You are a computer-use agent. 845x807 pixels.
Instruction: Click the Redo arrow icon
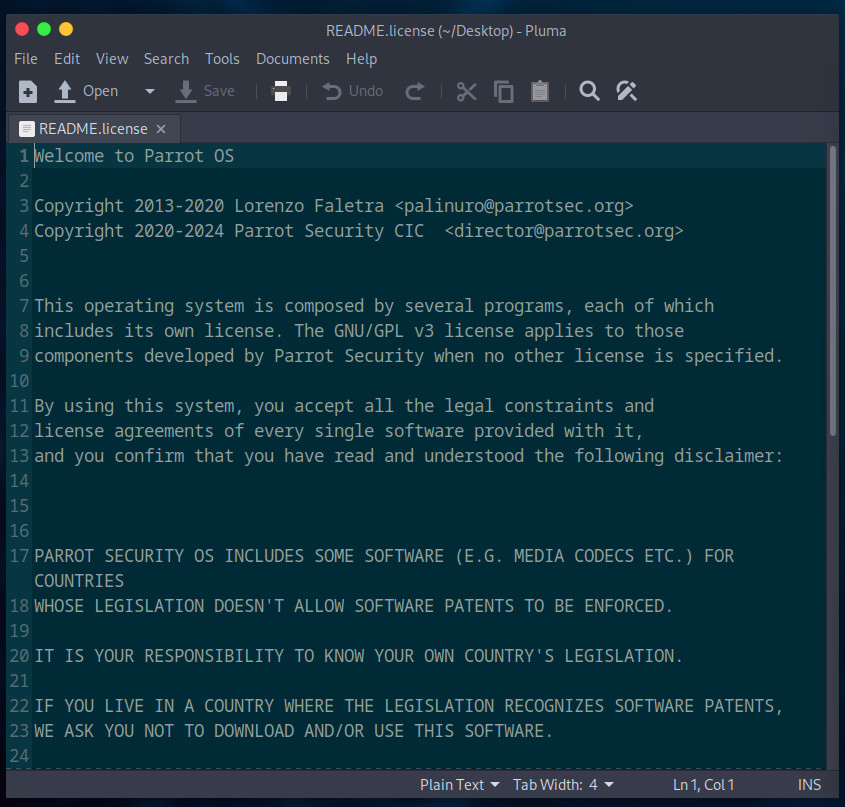[x=414, y=91]
